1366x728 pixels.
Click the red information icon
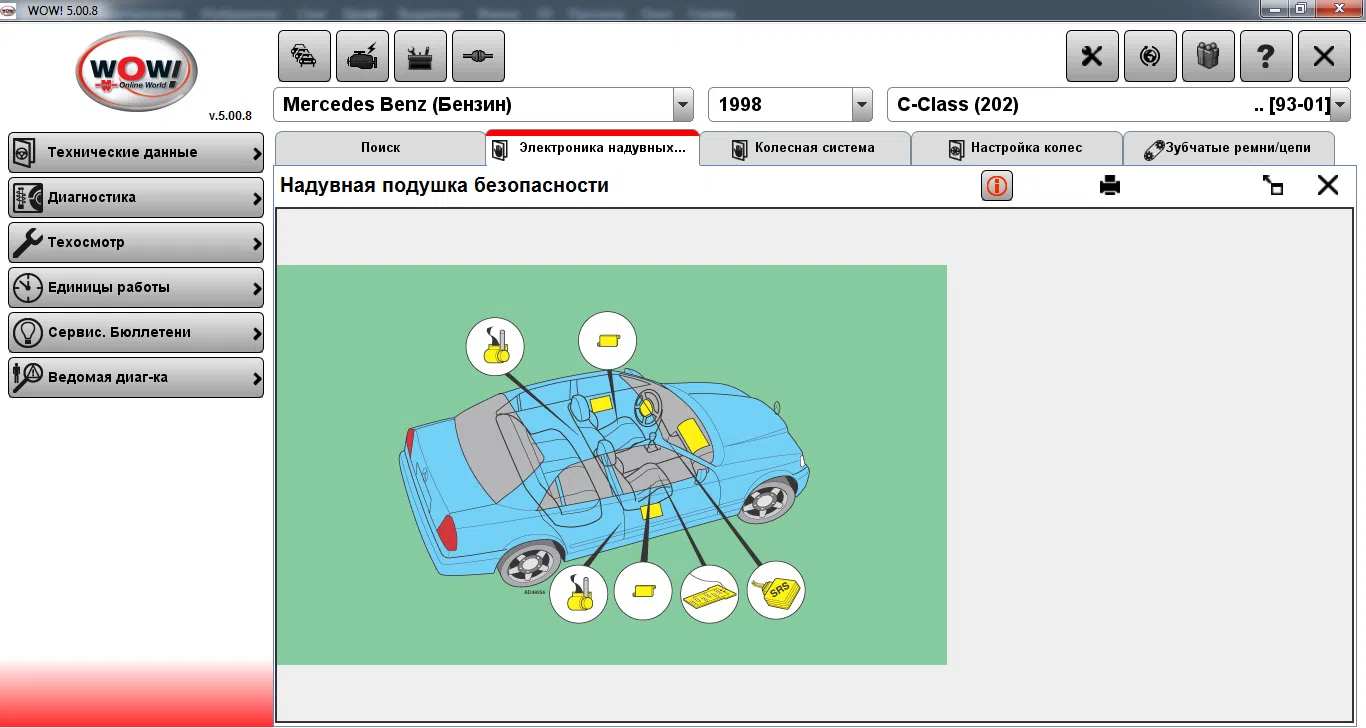pyautogui.click(x=997, y=186)
